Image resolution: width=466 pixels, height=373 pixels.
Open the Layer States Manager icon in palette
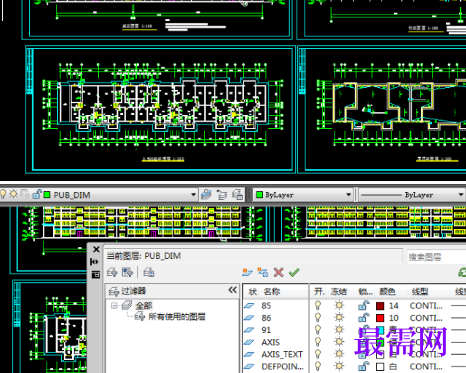coord(149,272)
